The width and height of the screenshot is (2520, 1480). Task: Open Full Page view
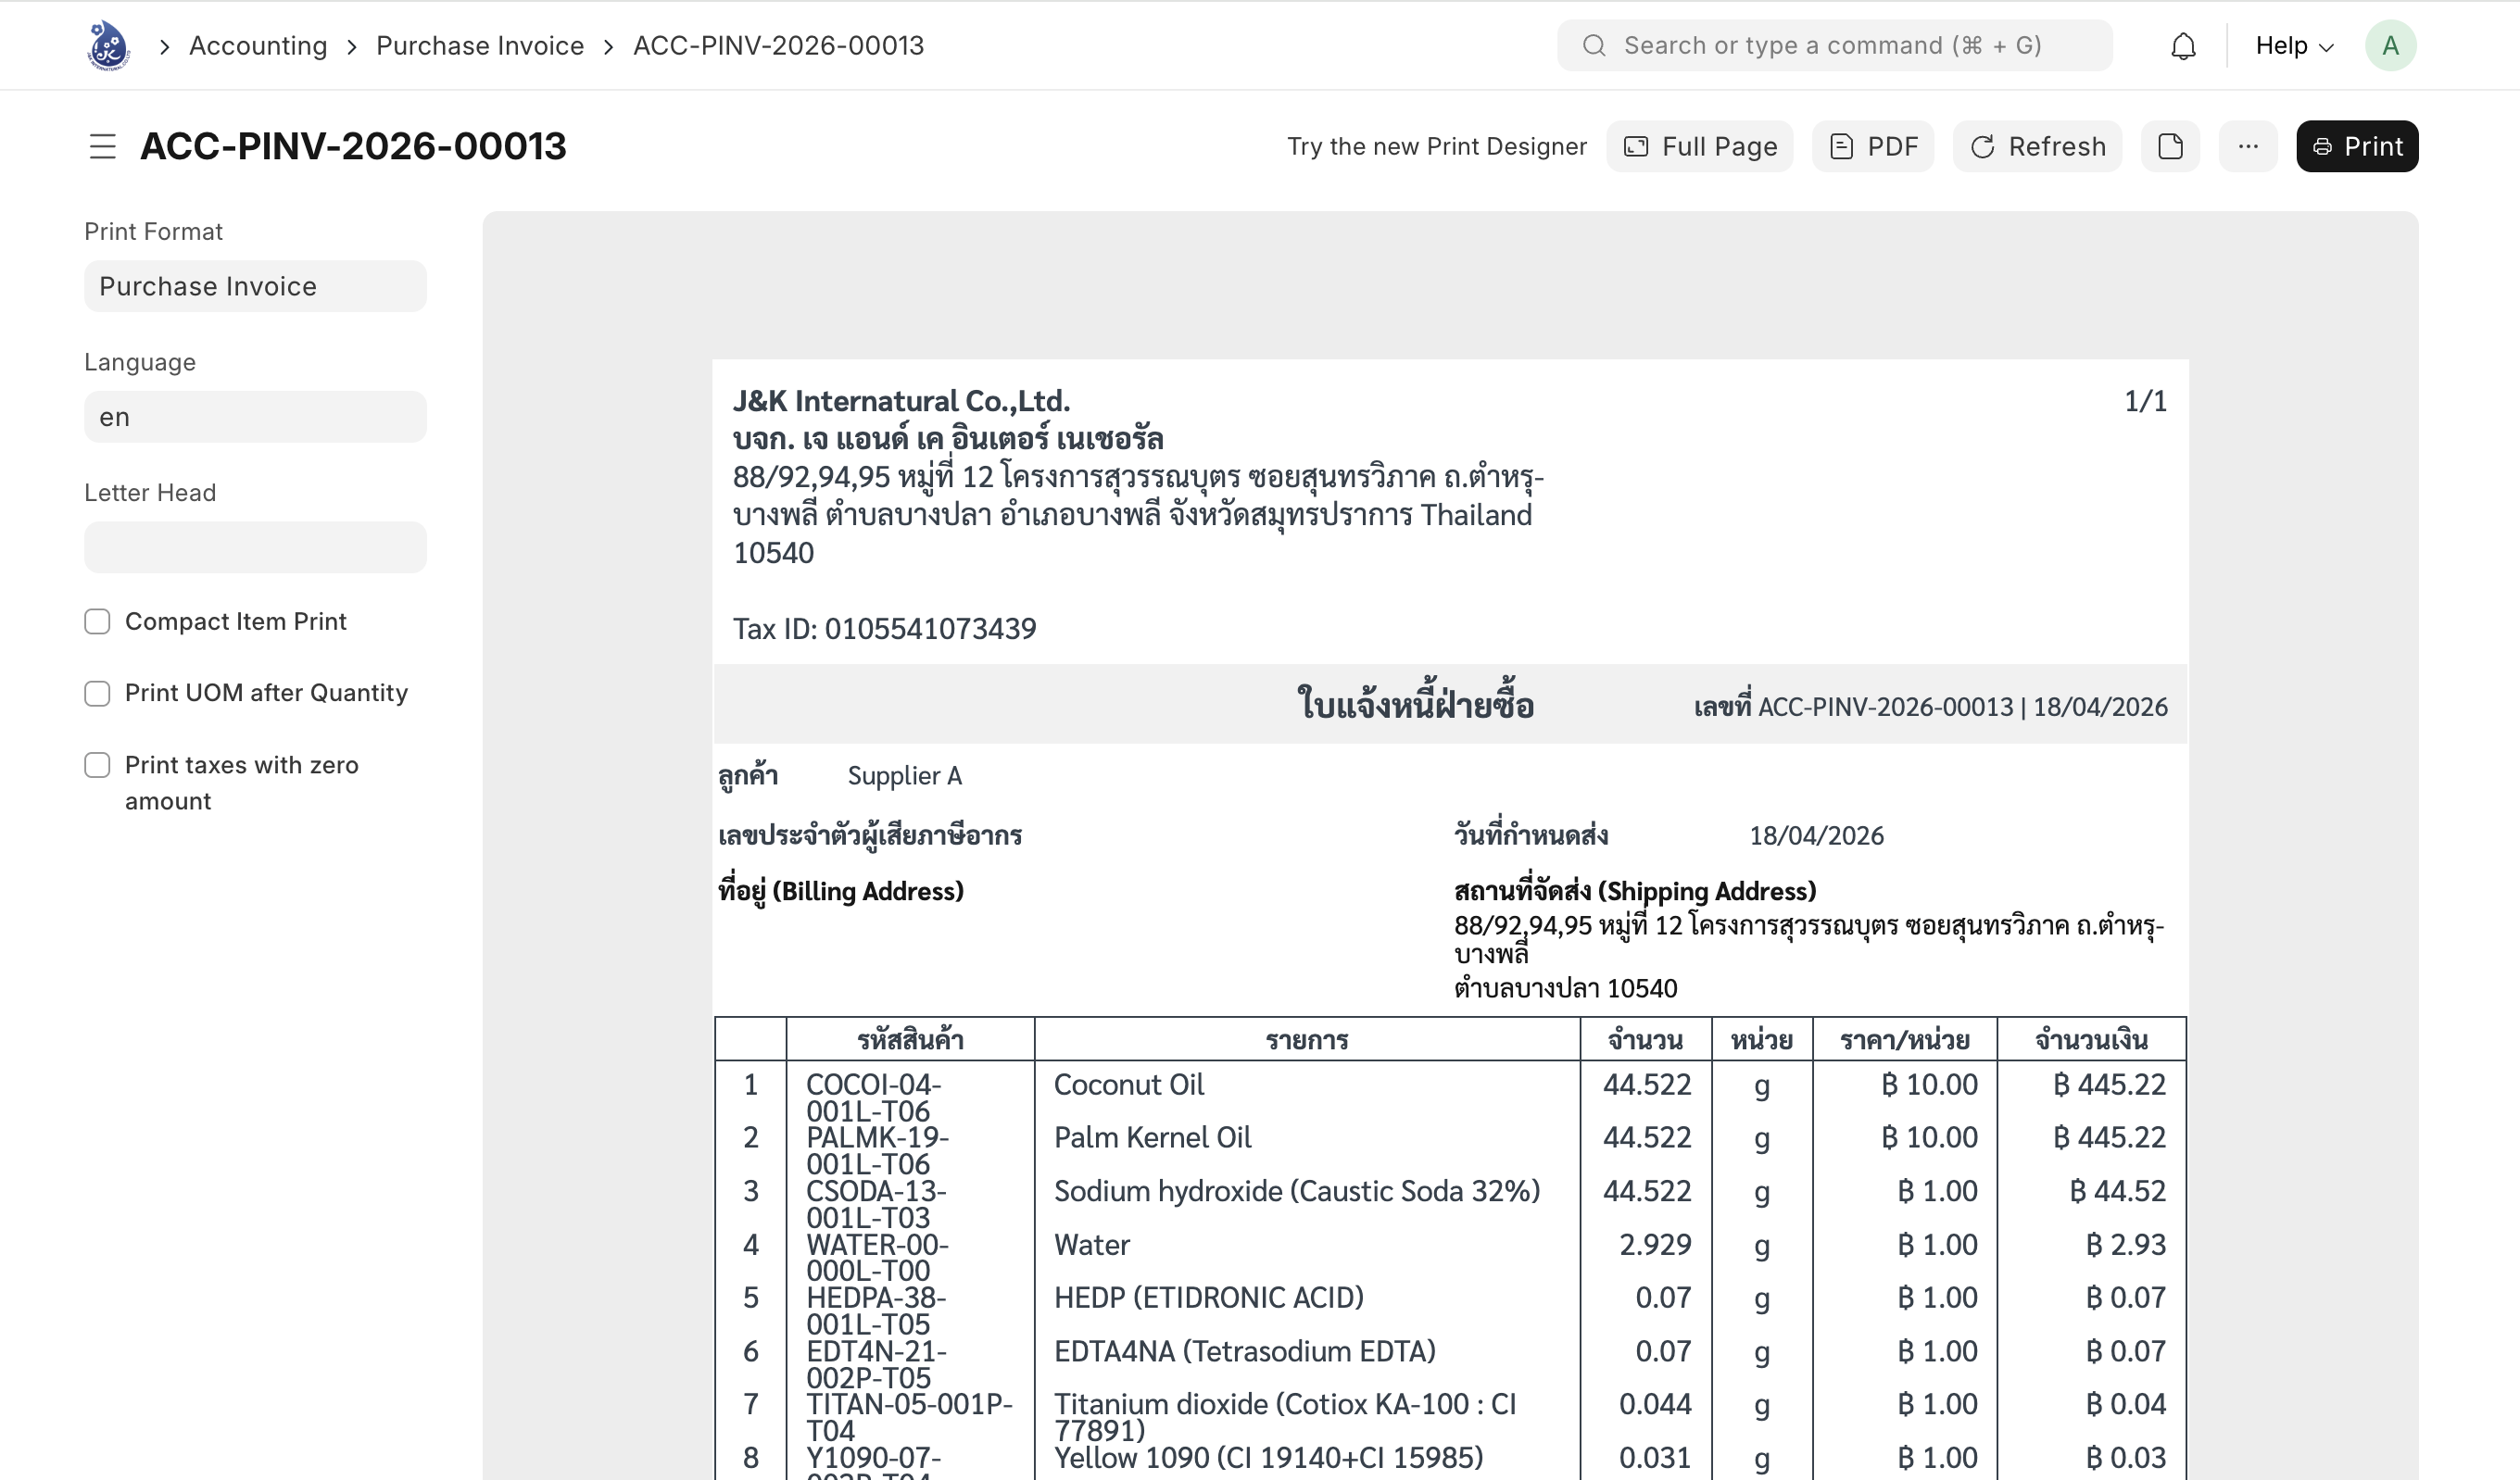[1699, 147]
